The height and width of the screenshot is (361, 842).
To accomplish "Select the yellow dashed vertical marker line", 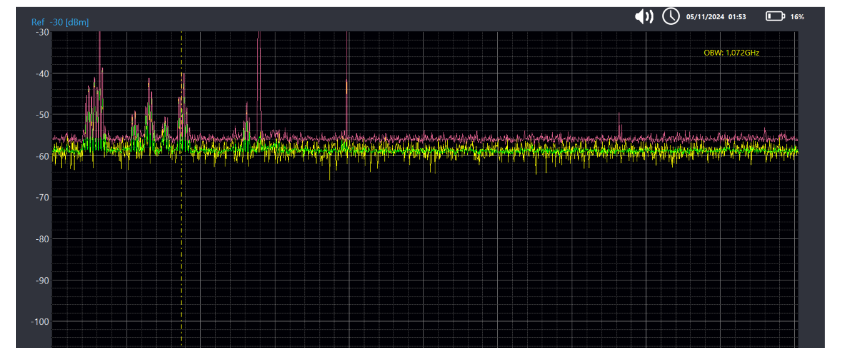I will (182, 188).
